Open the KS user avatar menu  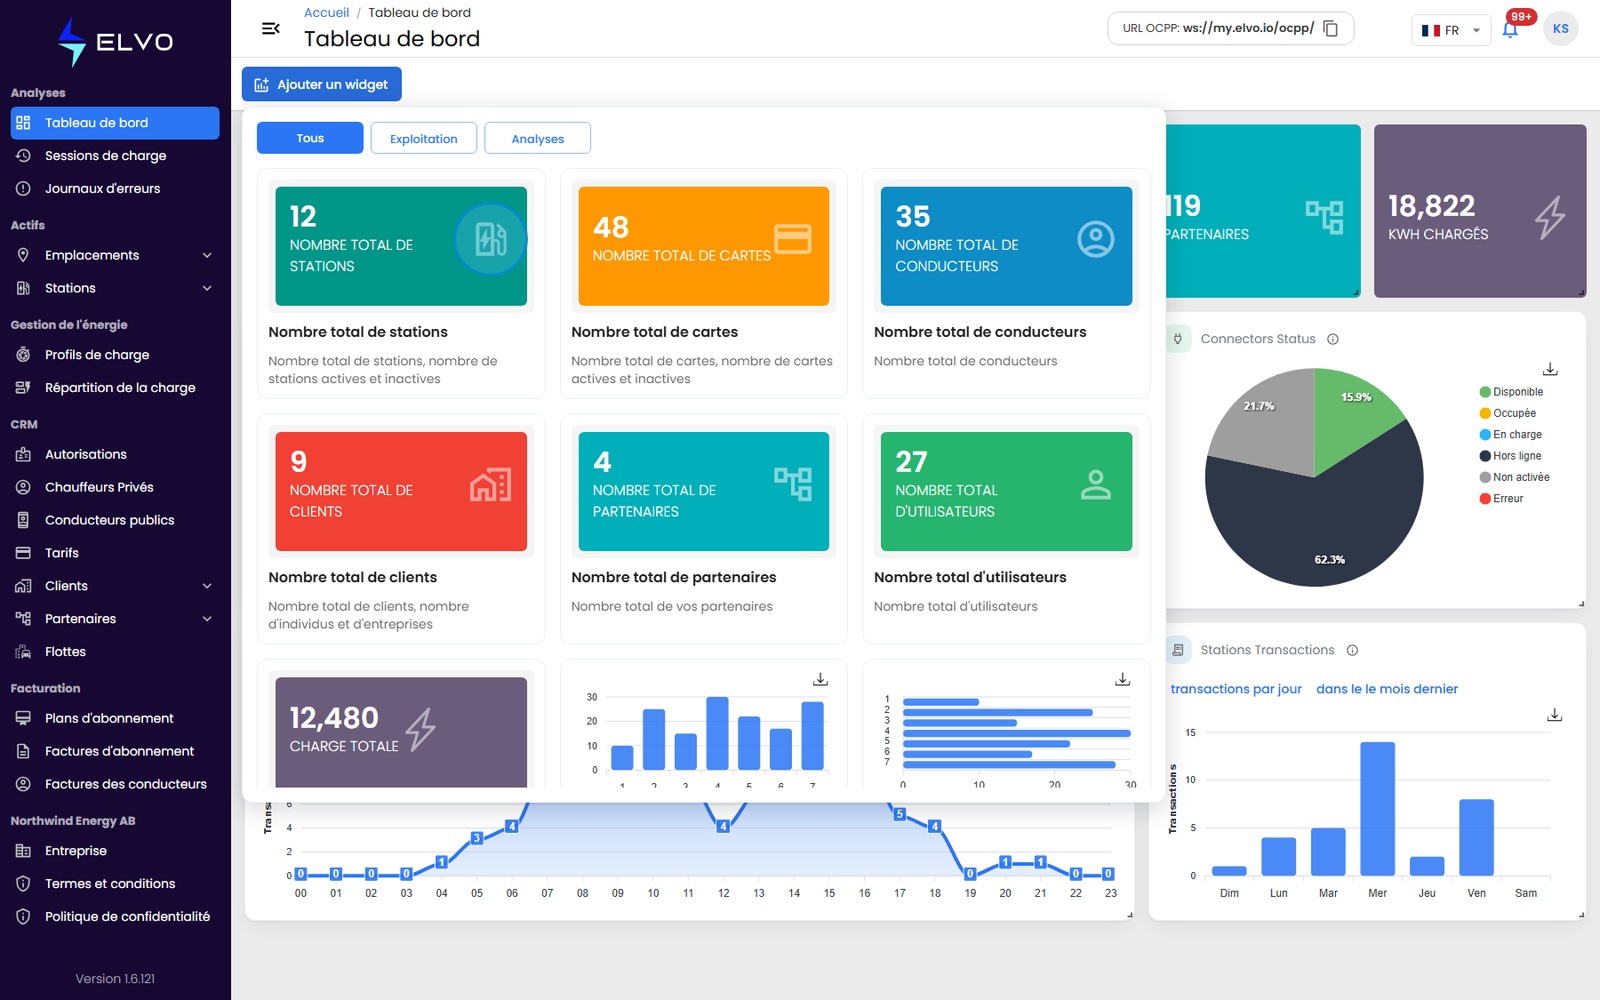(1561, 28)
